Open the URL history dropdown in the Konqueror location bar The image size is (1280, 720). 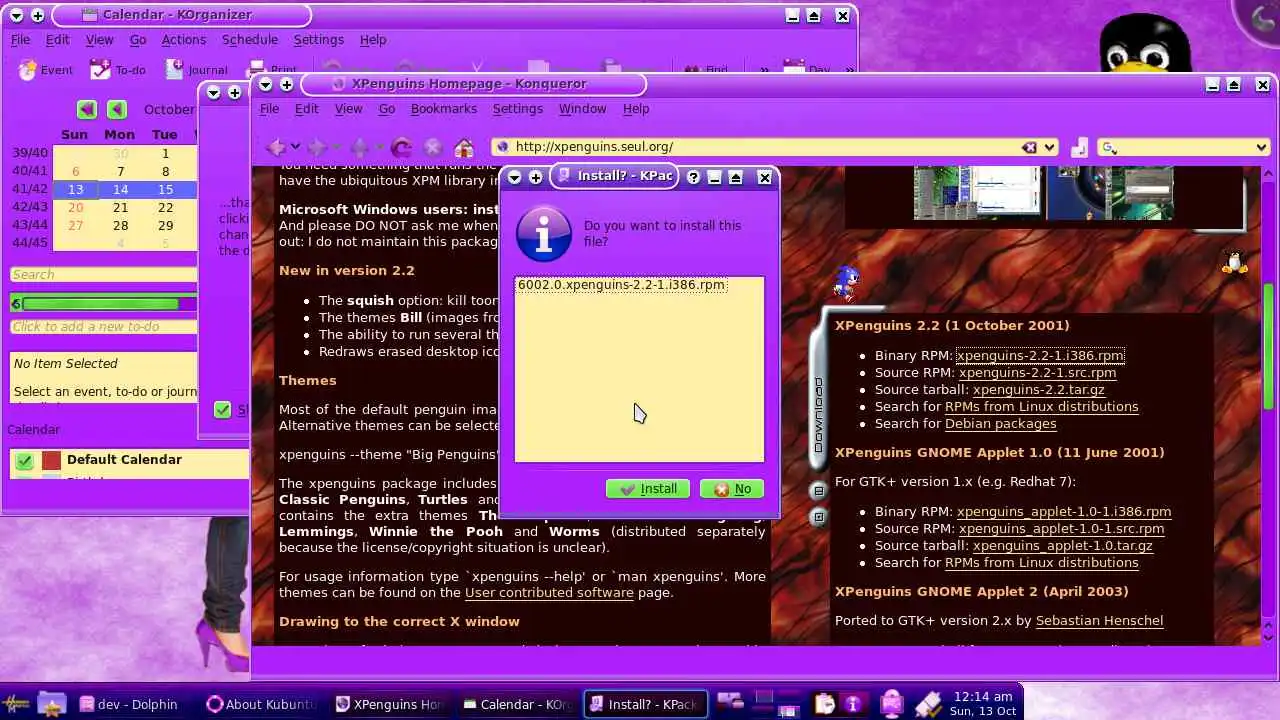click(1049, 148)
